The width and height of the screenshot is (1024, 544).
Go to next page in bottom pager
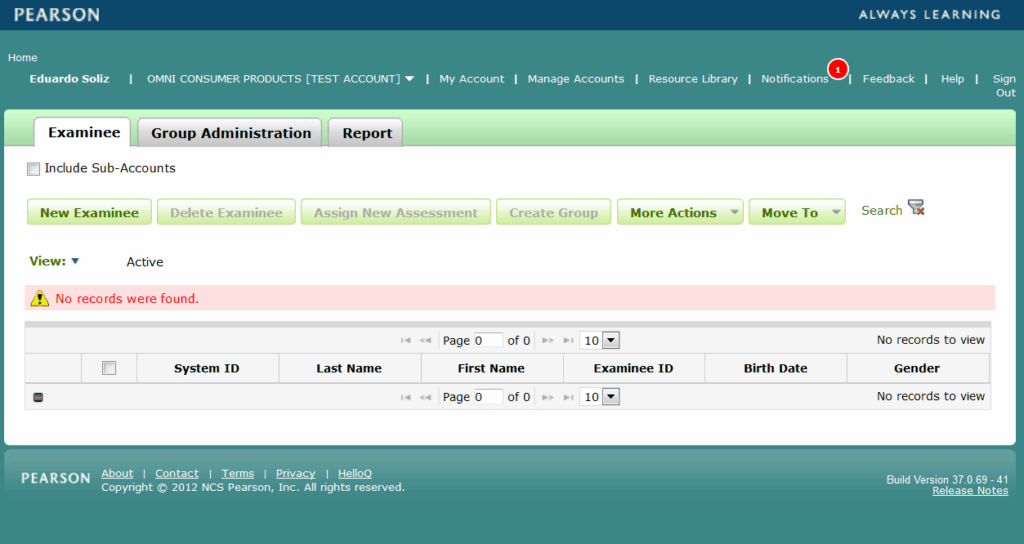[x=548, y=397]
